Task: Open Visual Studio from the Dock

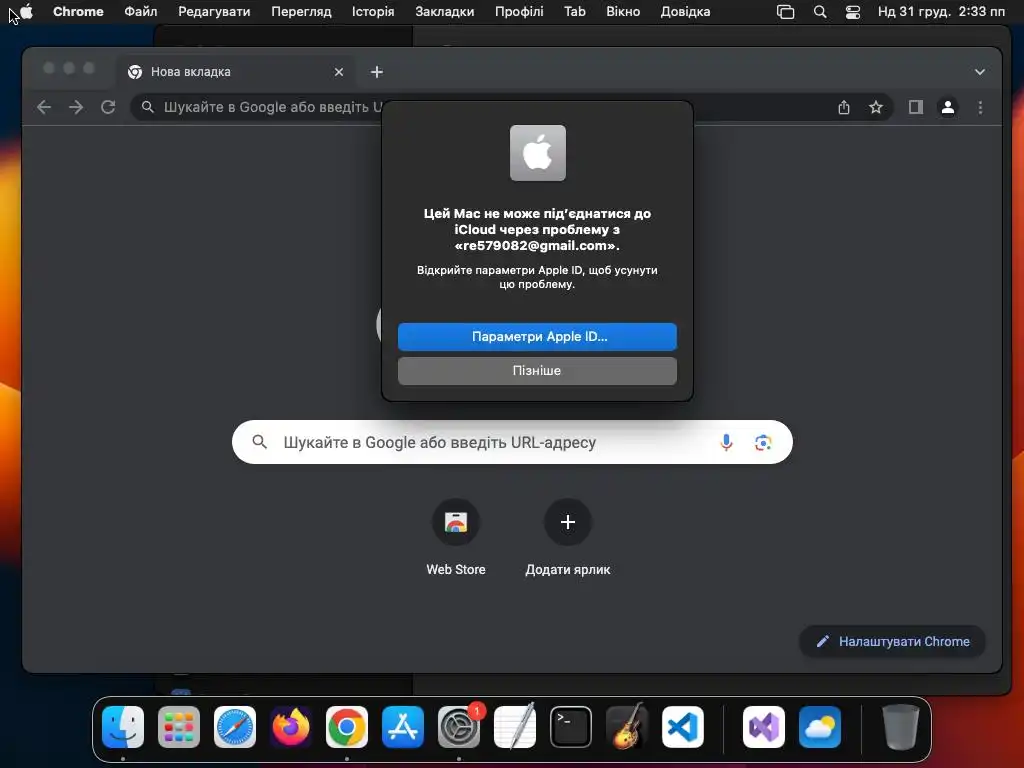Action: [x=763, y=727]
